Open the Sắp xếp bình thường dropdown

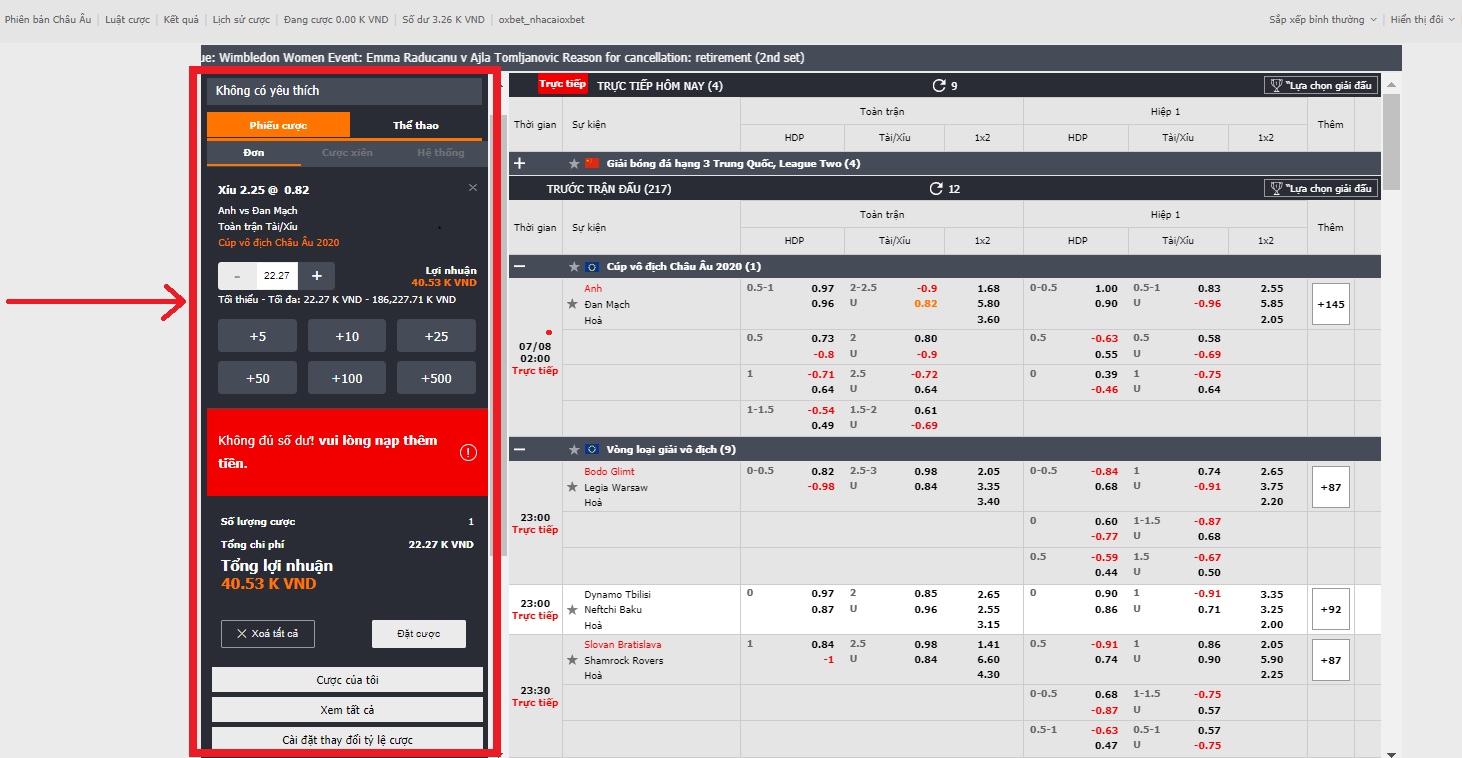(1322, 19)
